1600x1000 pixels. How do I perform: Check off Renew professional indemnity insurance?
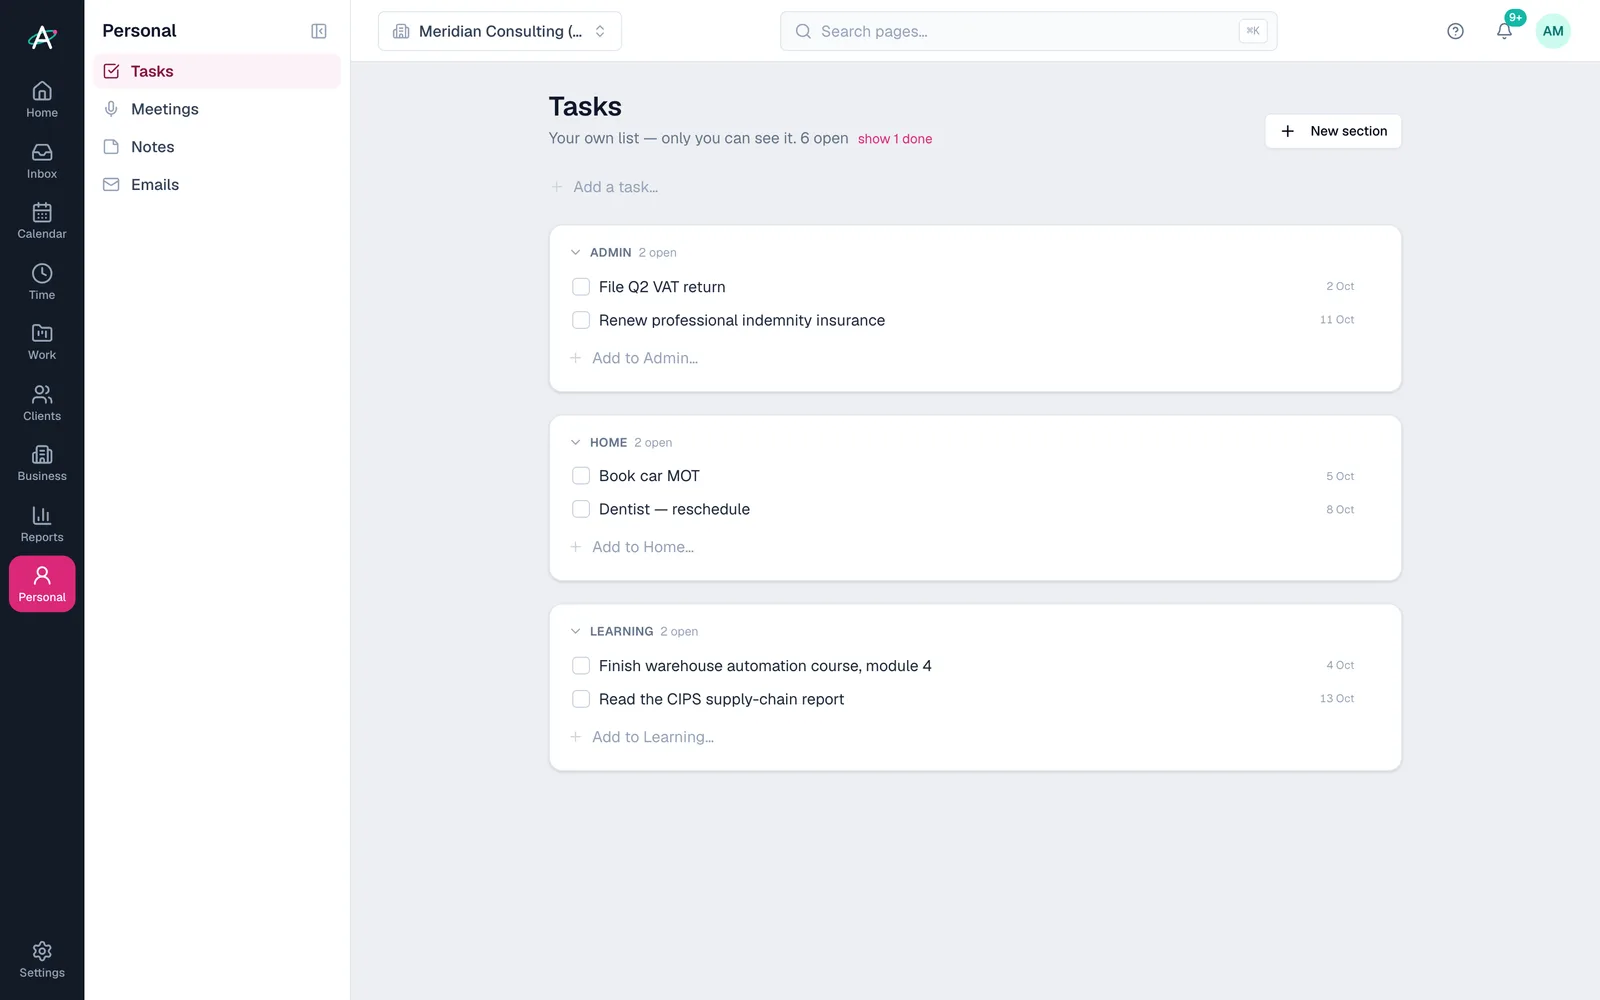[581, 320]
